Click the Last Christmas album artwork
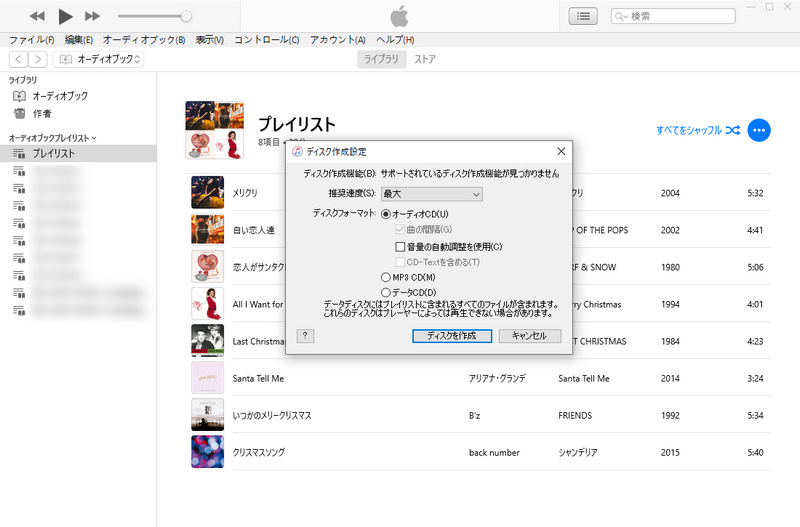800x527 pixels. pyautogui.click(x=208, y=341)
